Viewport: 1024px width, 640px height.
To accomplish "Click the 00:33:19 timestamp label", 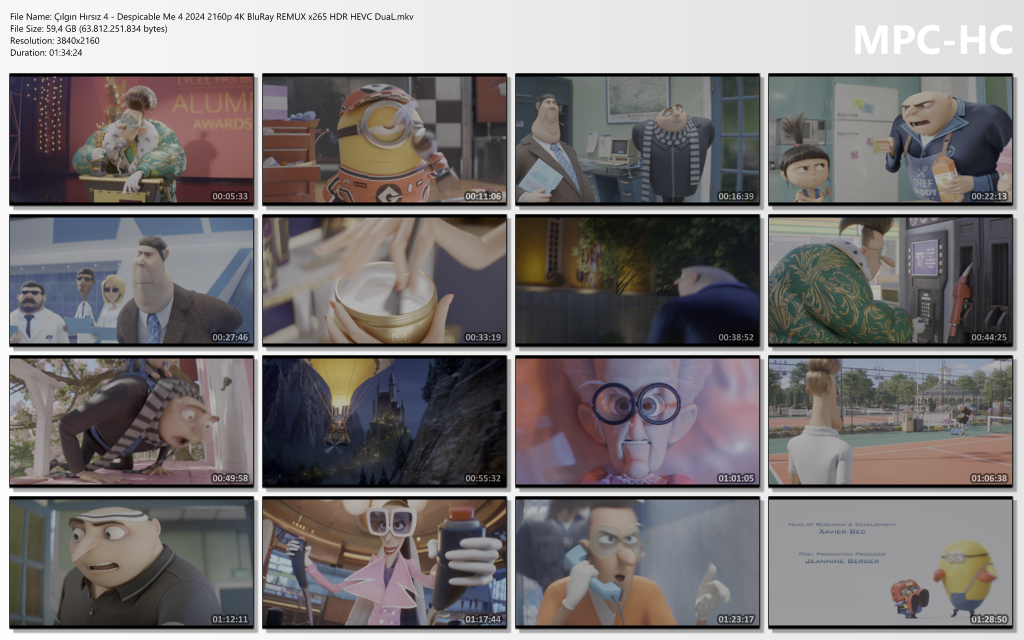I will (x=483, y=337).
